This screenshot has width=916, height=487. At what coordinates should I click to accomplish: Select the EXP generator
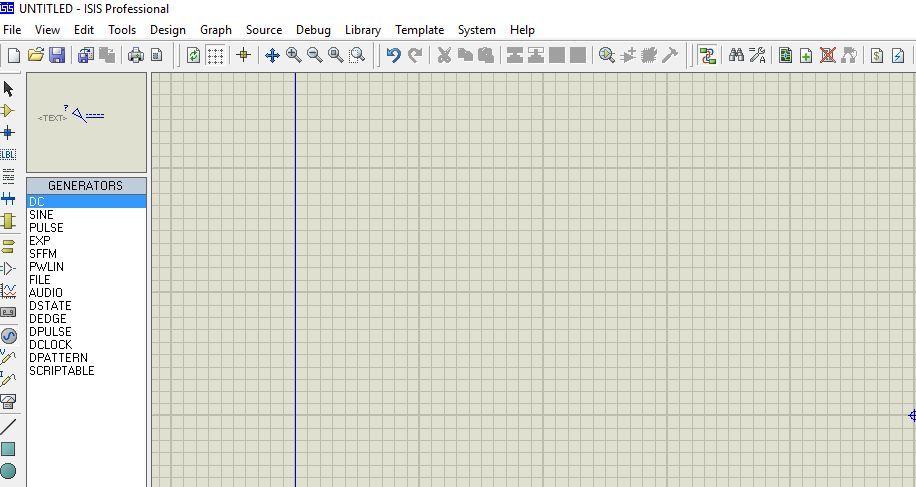click(86, 241)
